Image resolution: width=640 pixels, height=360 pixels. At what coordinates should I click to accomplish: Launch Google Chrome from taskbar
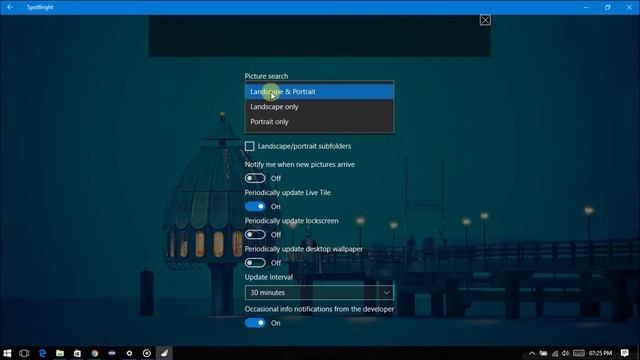click(x=95, y=353)
